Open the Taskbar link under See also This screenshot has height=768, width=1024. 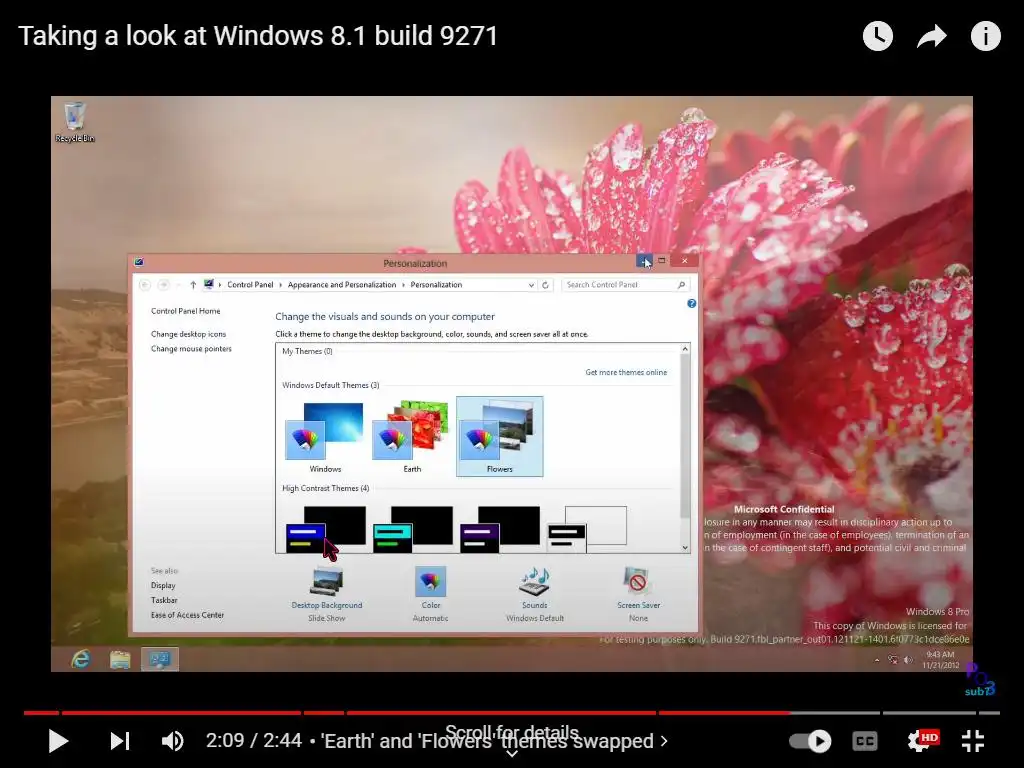pos(164,600)
